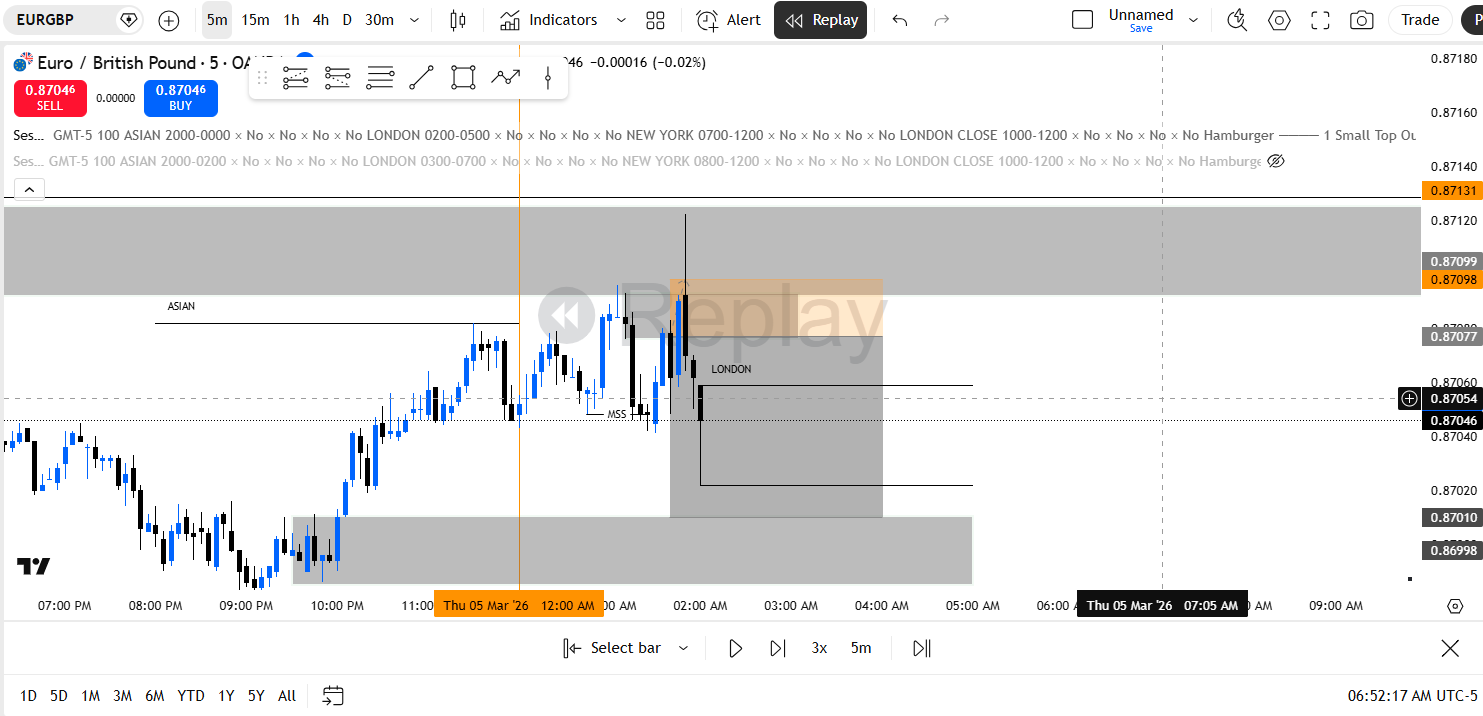Open the Trade panel button

click(1420, 20)
